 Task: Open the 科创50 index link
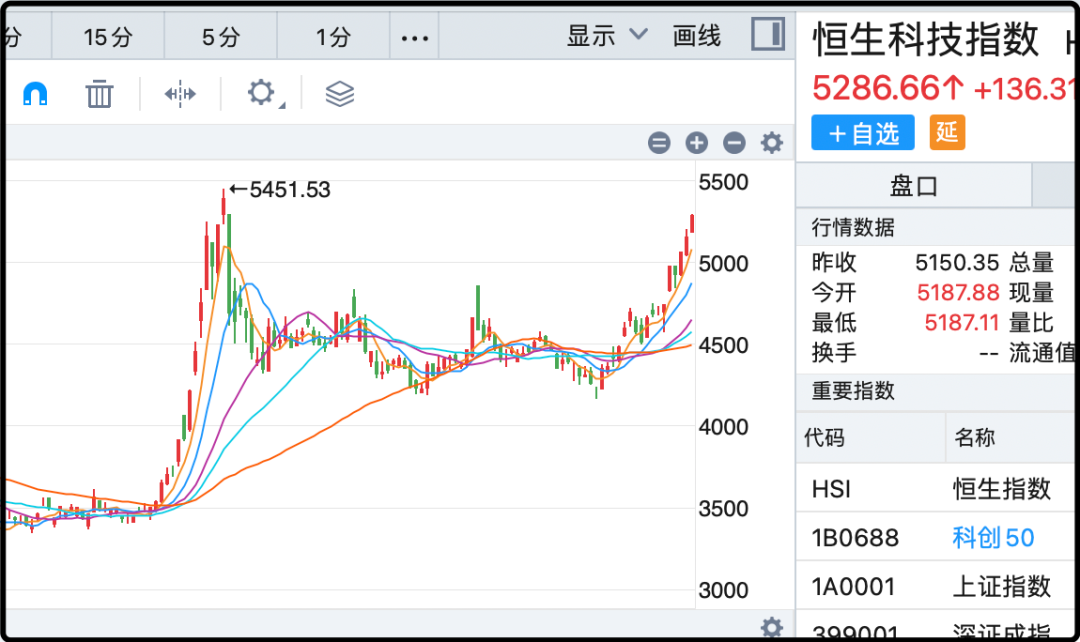(993, 538)
